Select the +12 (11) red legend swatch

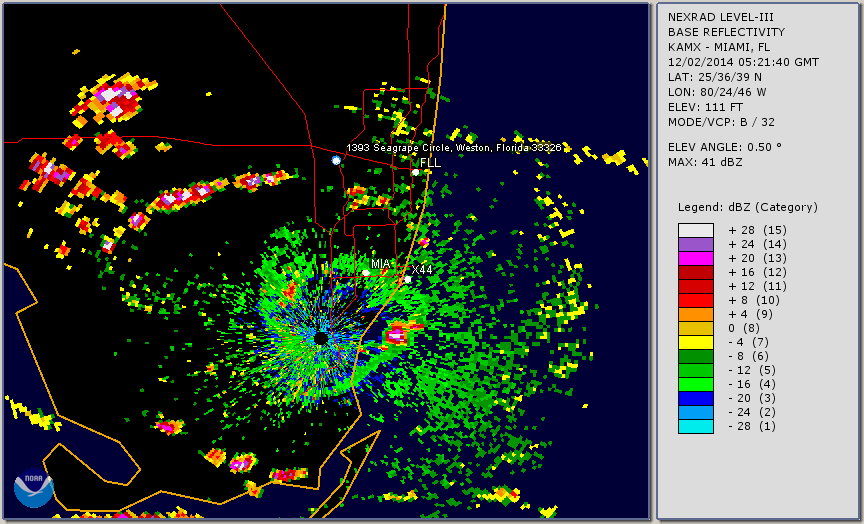(696, 287)
